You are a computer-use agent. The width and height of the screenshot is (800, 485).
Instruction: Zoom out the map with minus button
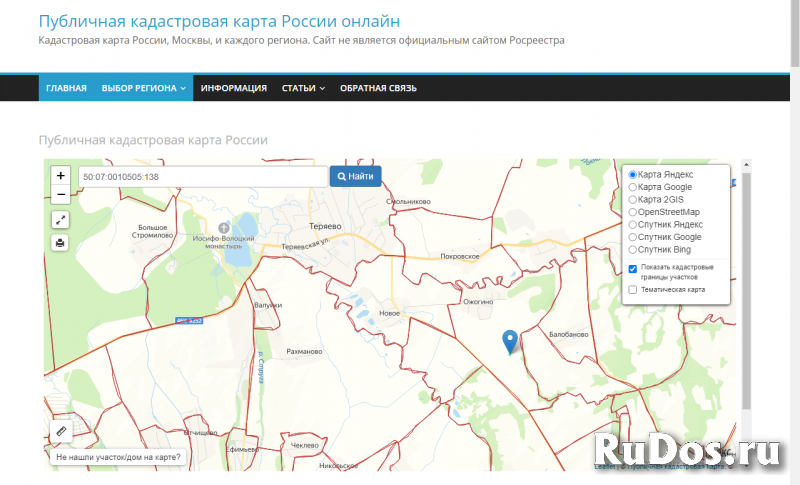coord(60,194)
